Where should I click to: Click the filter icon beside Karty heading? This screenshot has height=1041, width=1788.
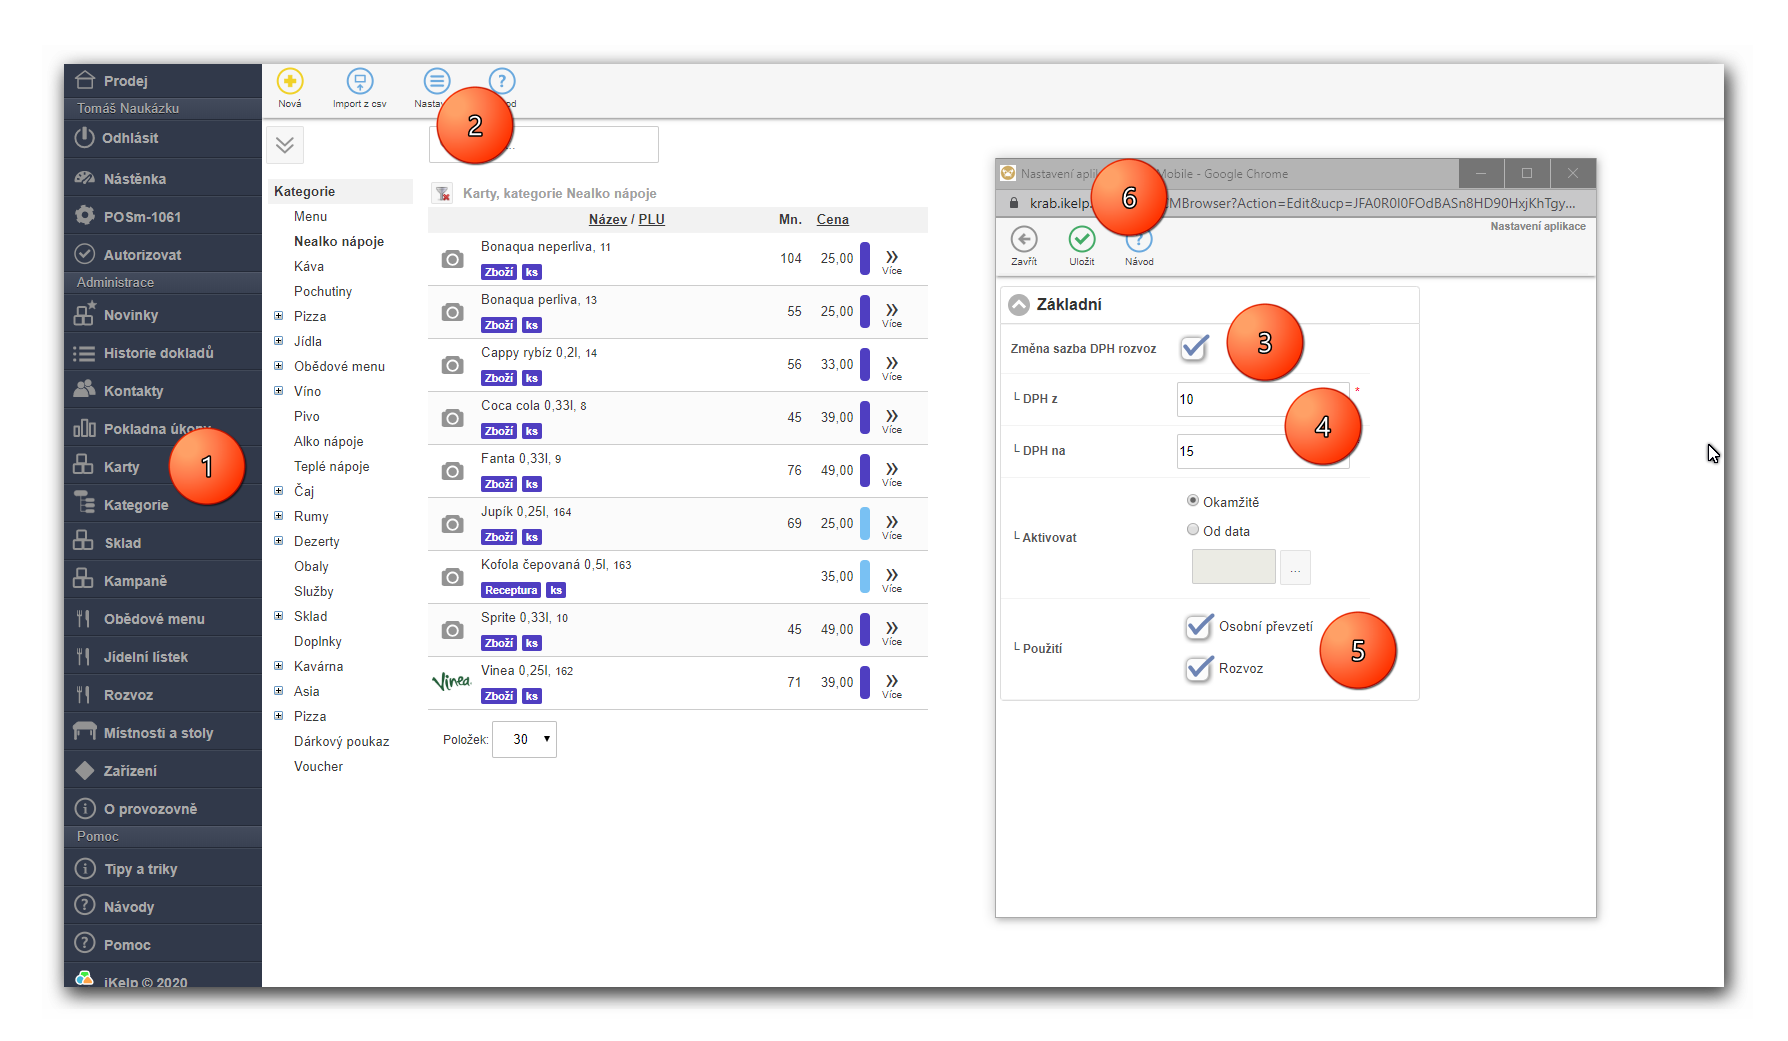[442, 193]
